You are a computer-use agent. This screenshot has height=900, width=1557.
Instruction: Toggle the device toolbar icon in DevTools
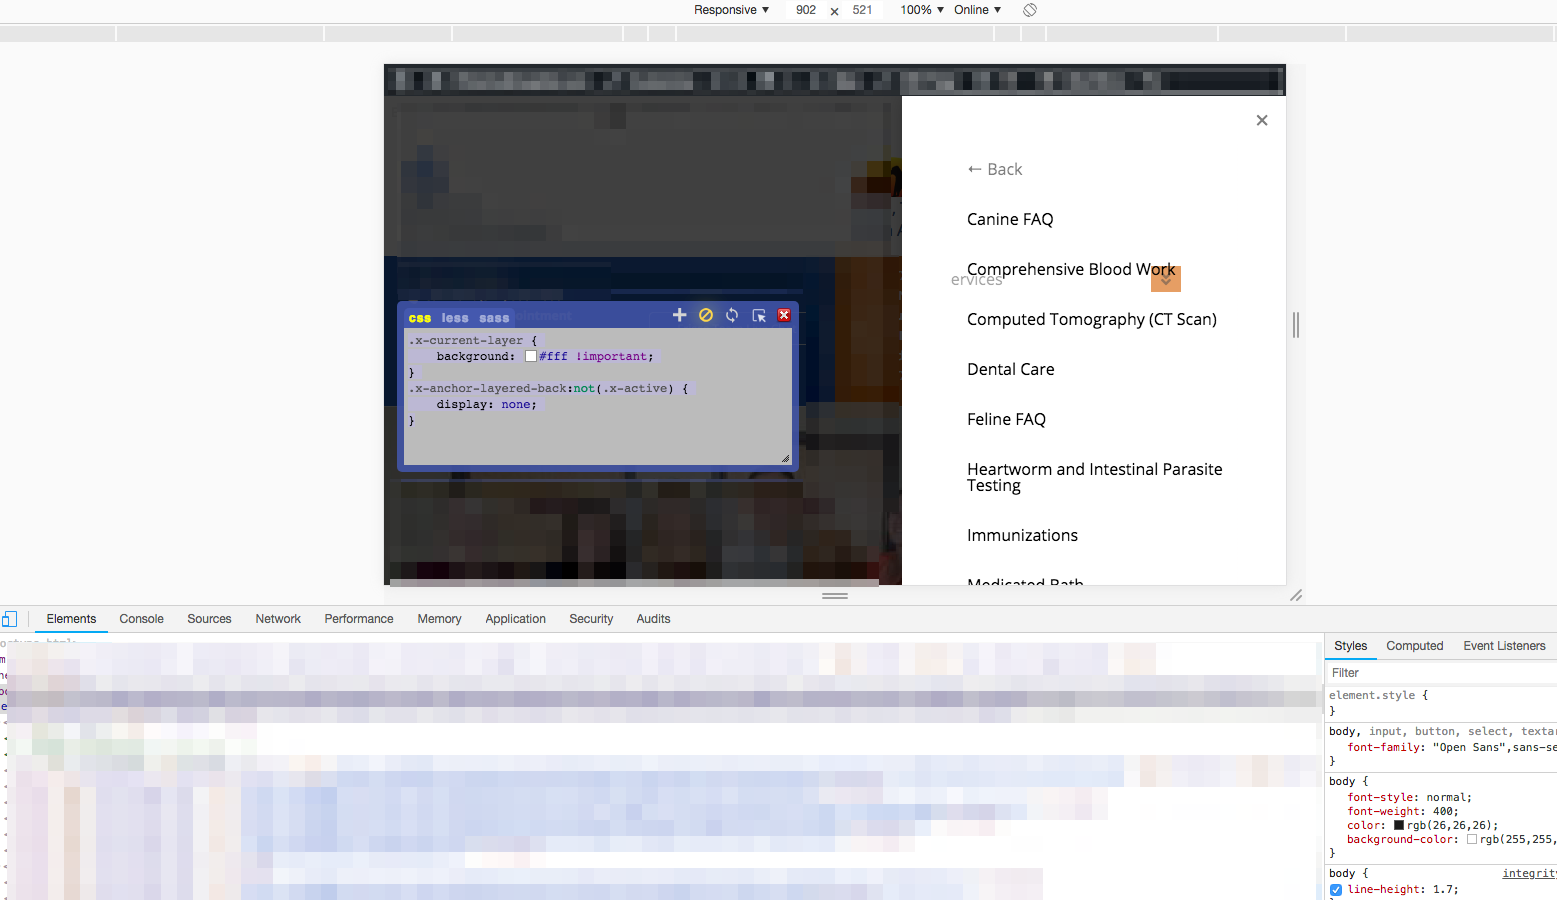[x=9, y=619]
